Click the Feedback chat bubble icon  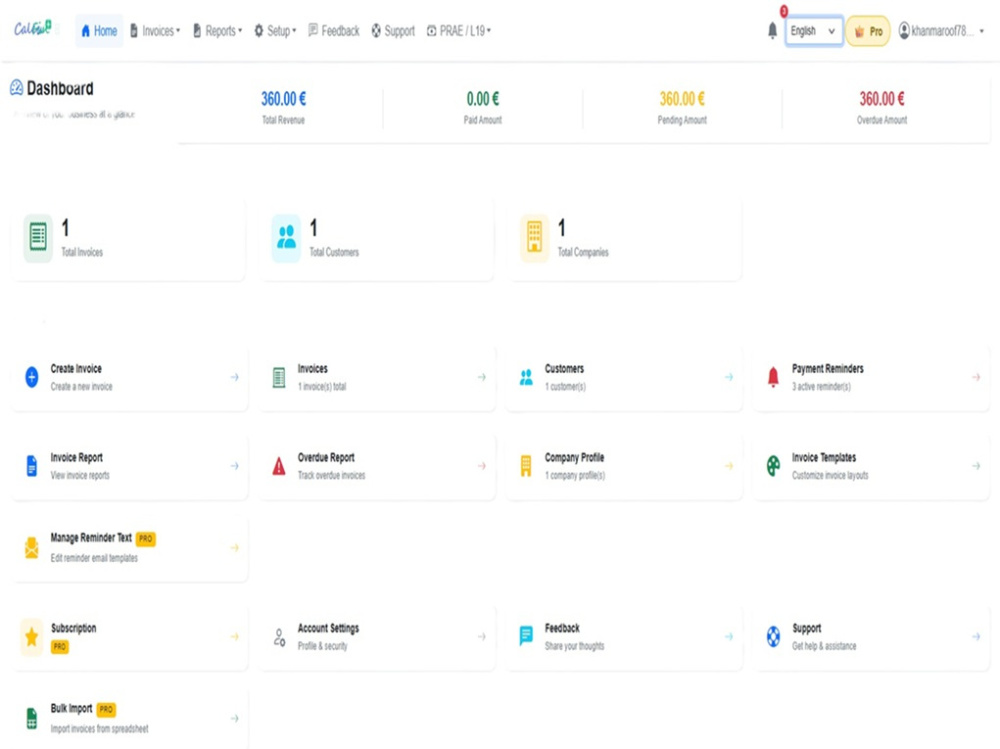click(526, 636)
